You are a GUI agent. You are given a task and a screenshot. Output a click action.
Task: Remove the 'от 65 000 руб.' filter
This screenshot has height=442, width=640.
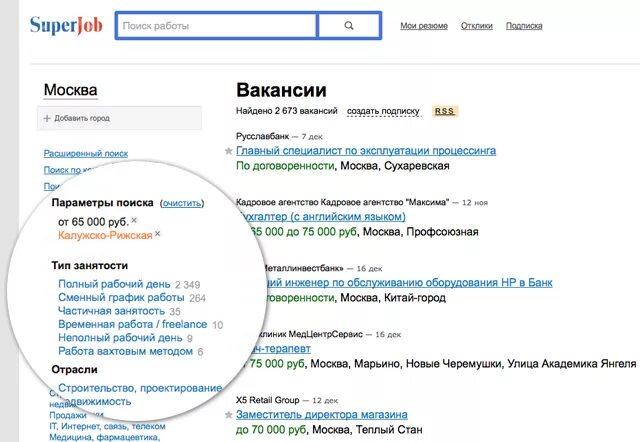coord(134,220)
